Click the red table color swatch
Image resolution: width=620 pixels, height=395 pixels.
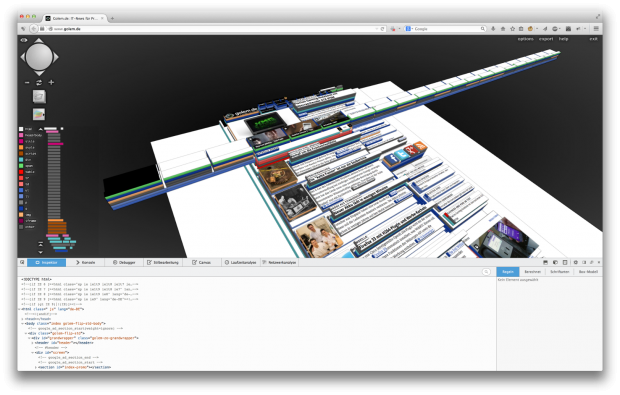pos(21,172)
